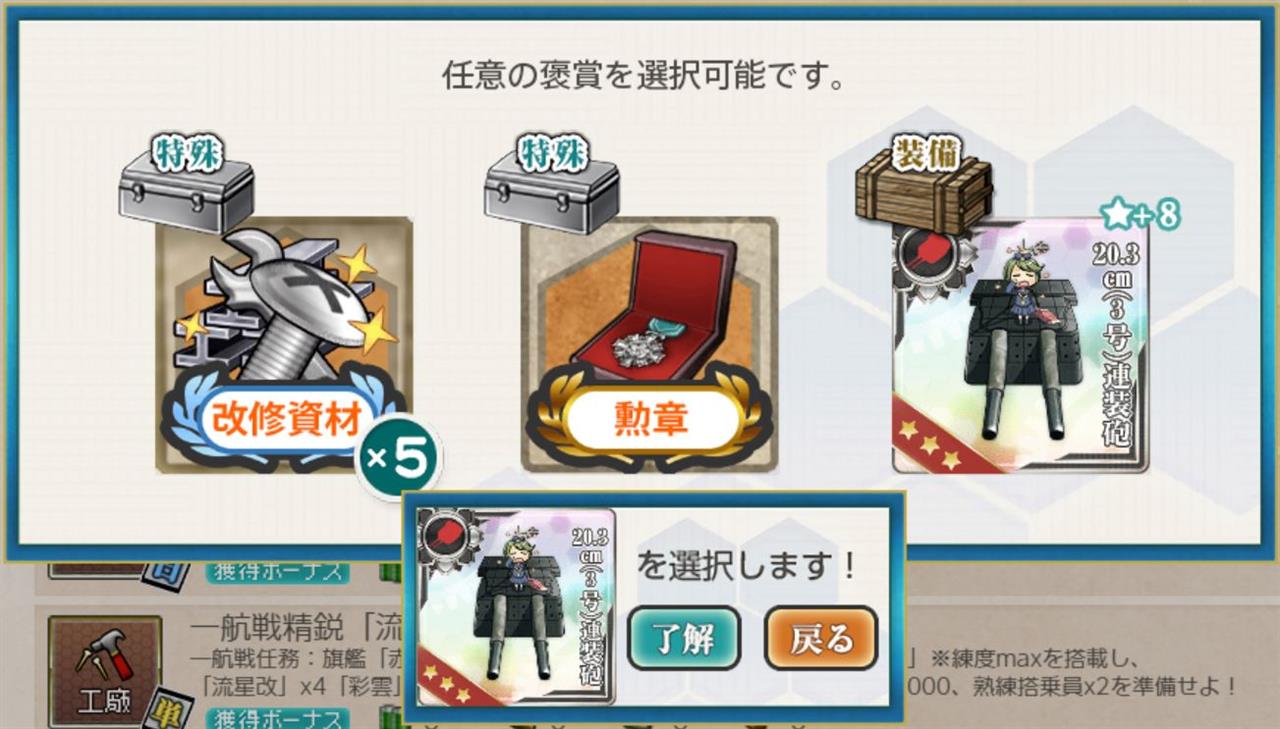Image resolution: width=1280 pixels, height=729 pixels.
Task: Click the silver 特殊 toolbox icon above 勲章
Action: click(x=552, y=187)
